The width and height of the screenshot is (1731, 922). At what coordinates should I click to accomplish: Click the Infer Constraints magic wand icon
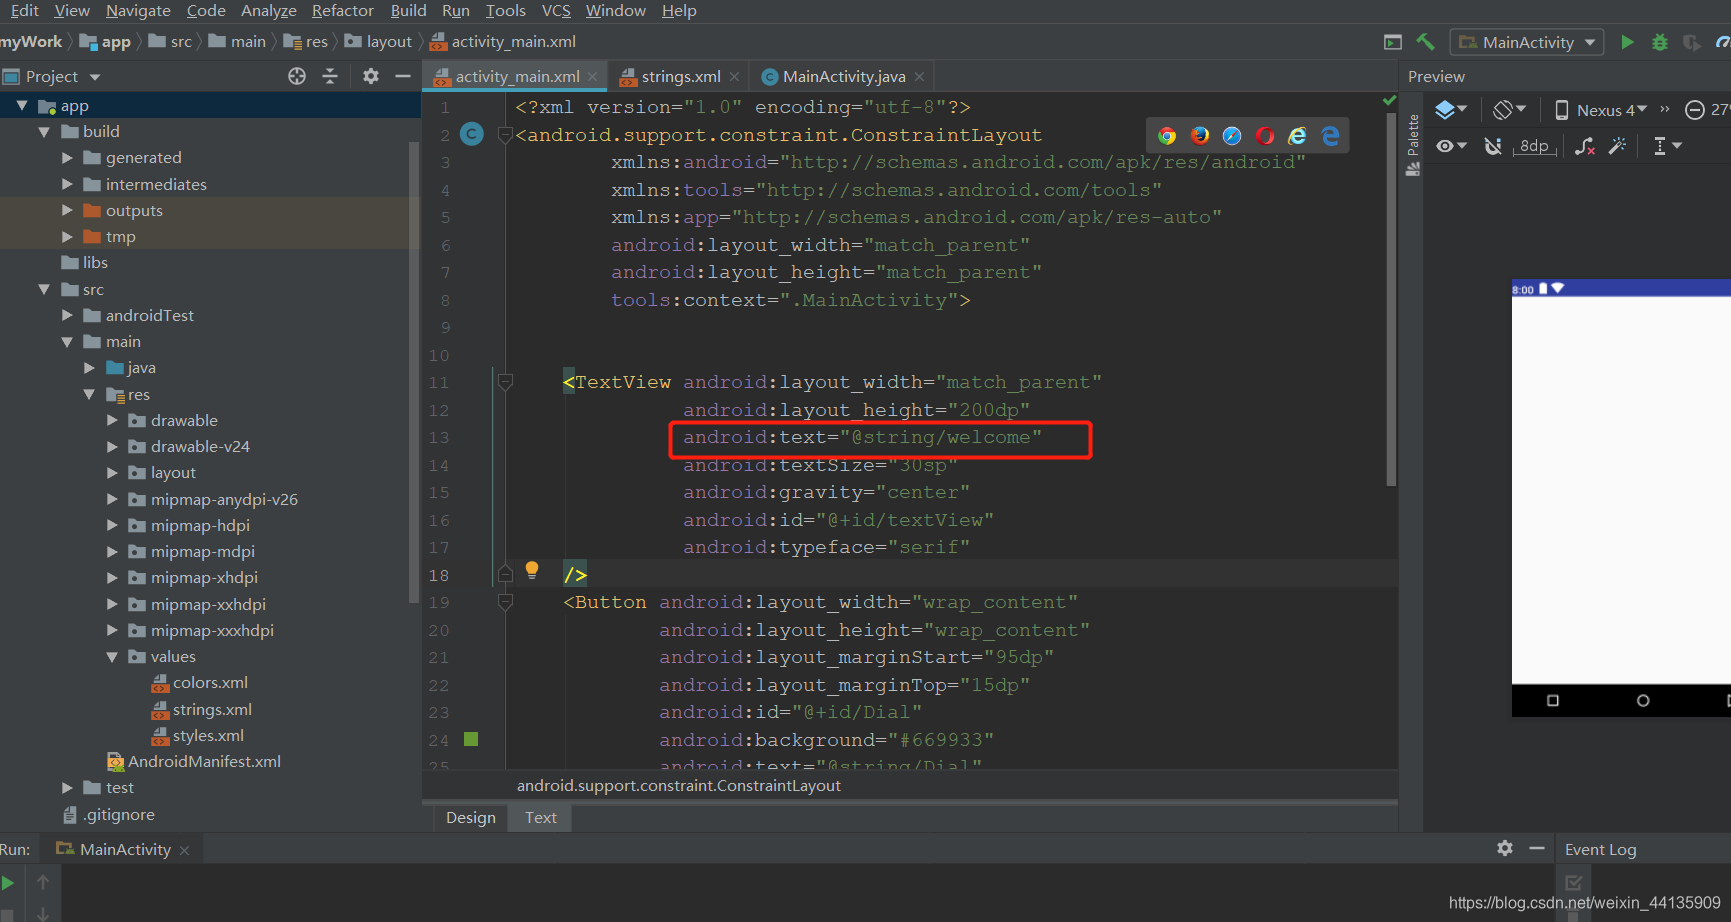pos(1617,146)
